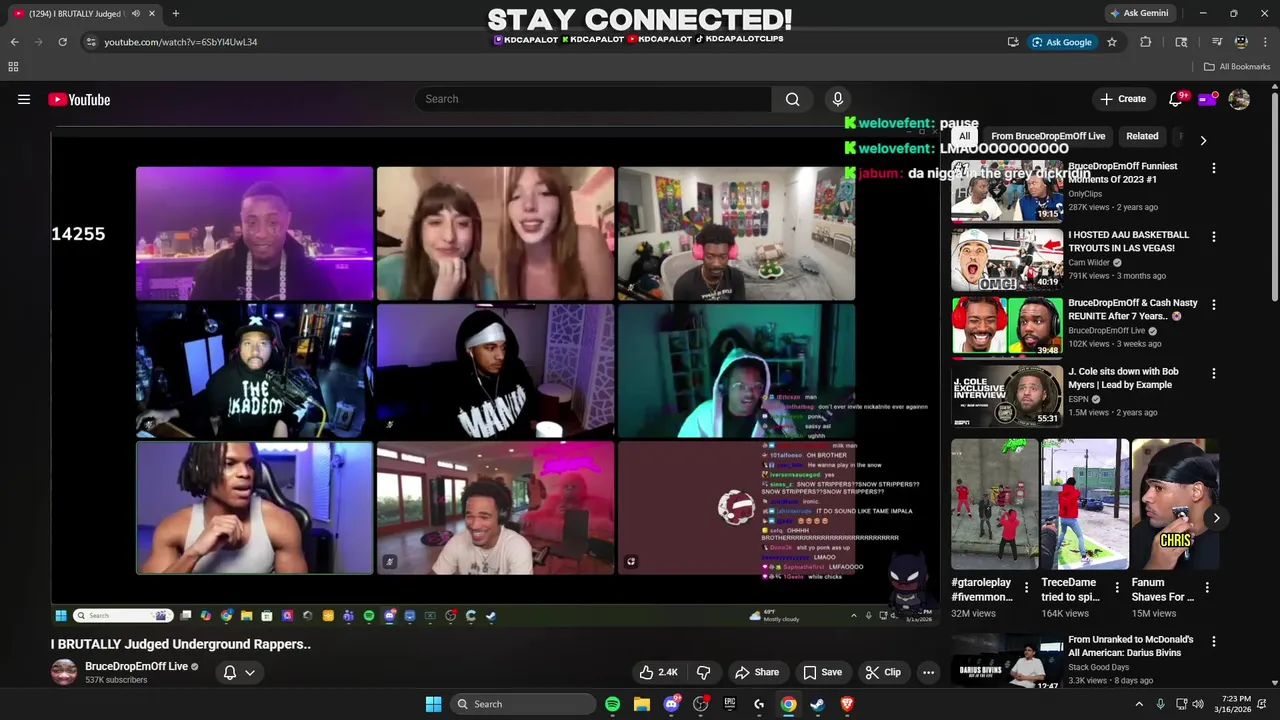Save the video with the Save button
This screenshot has width=1280, height=720.
pos(822,672)
